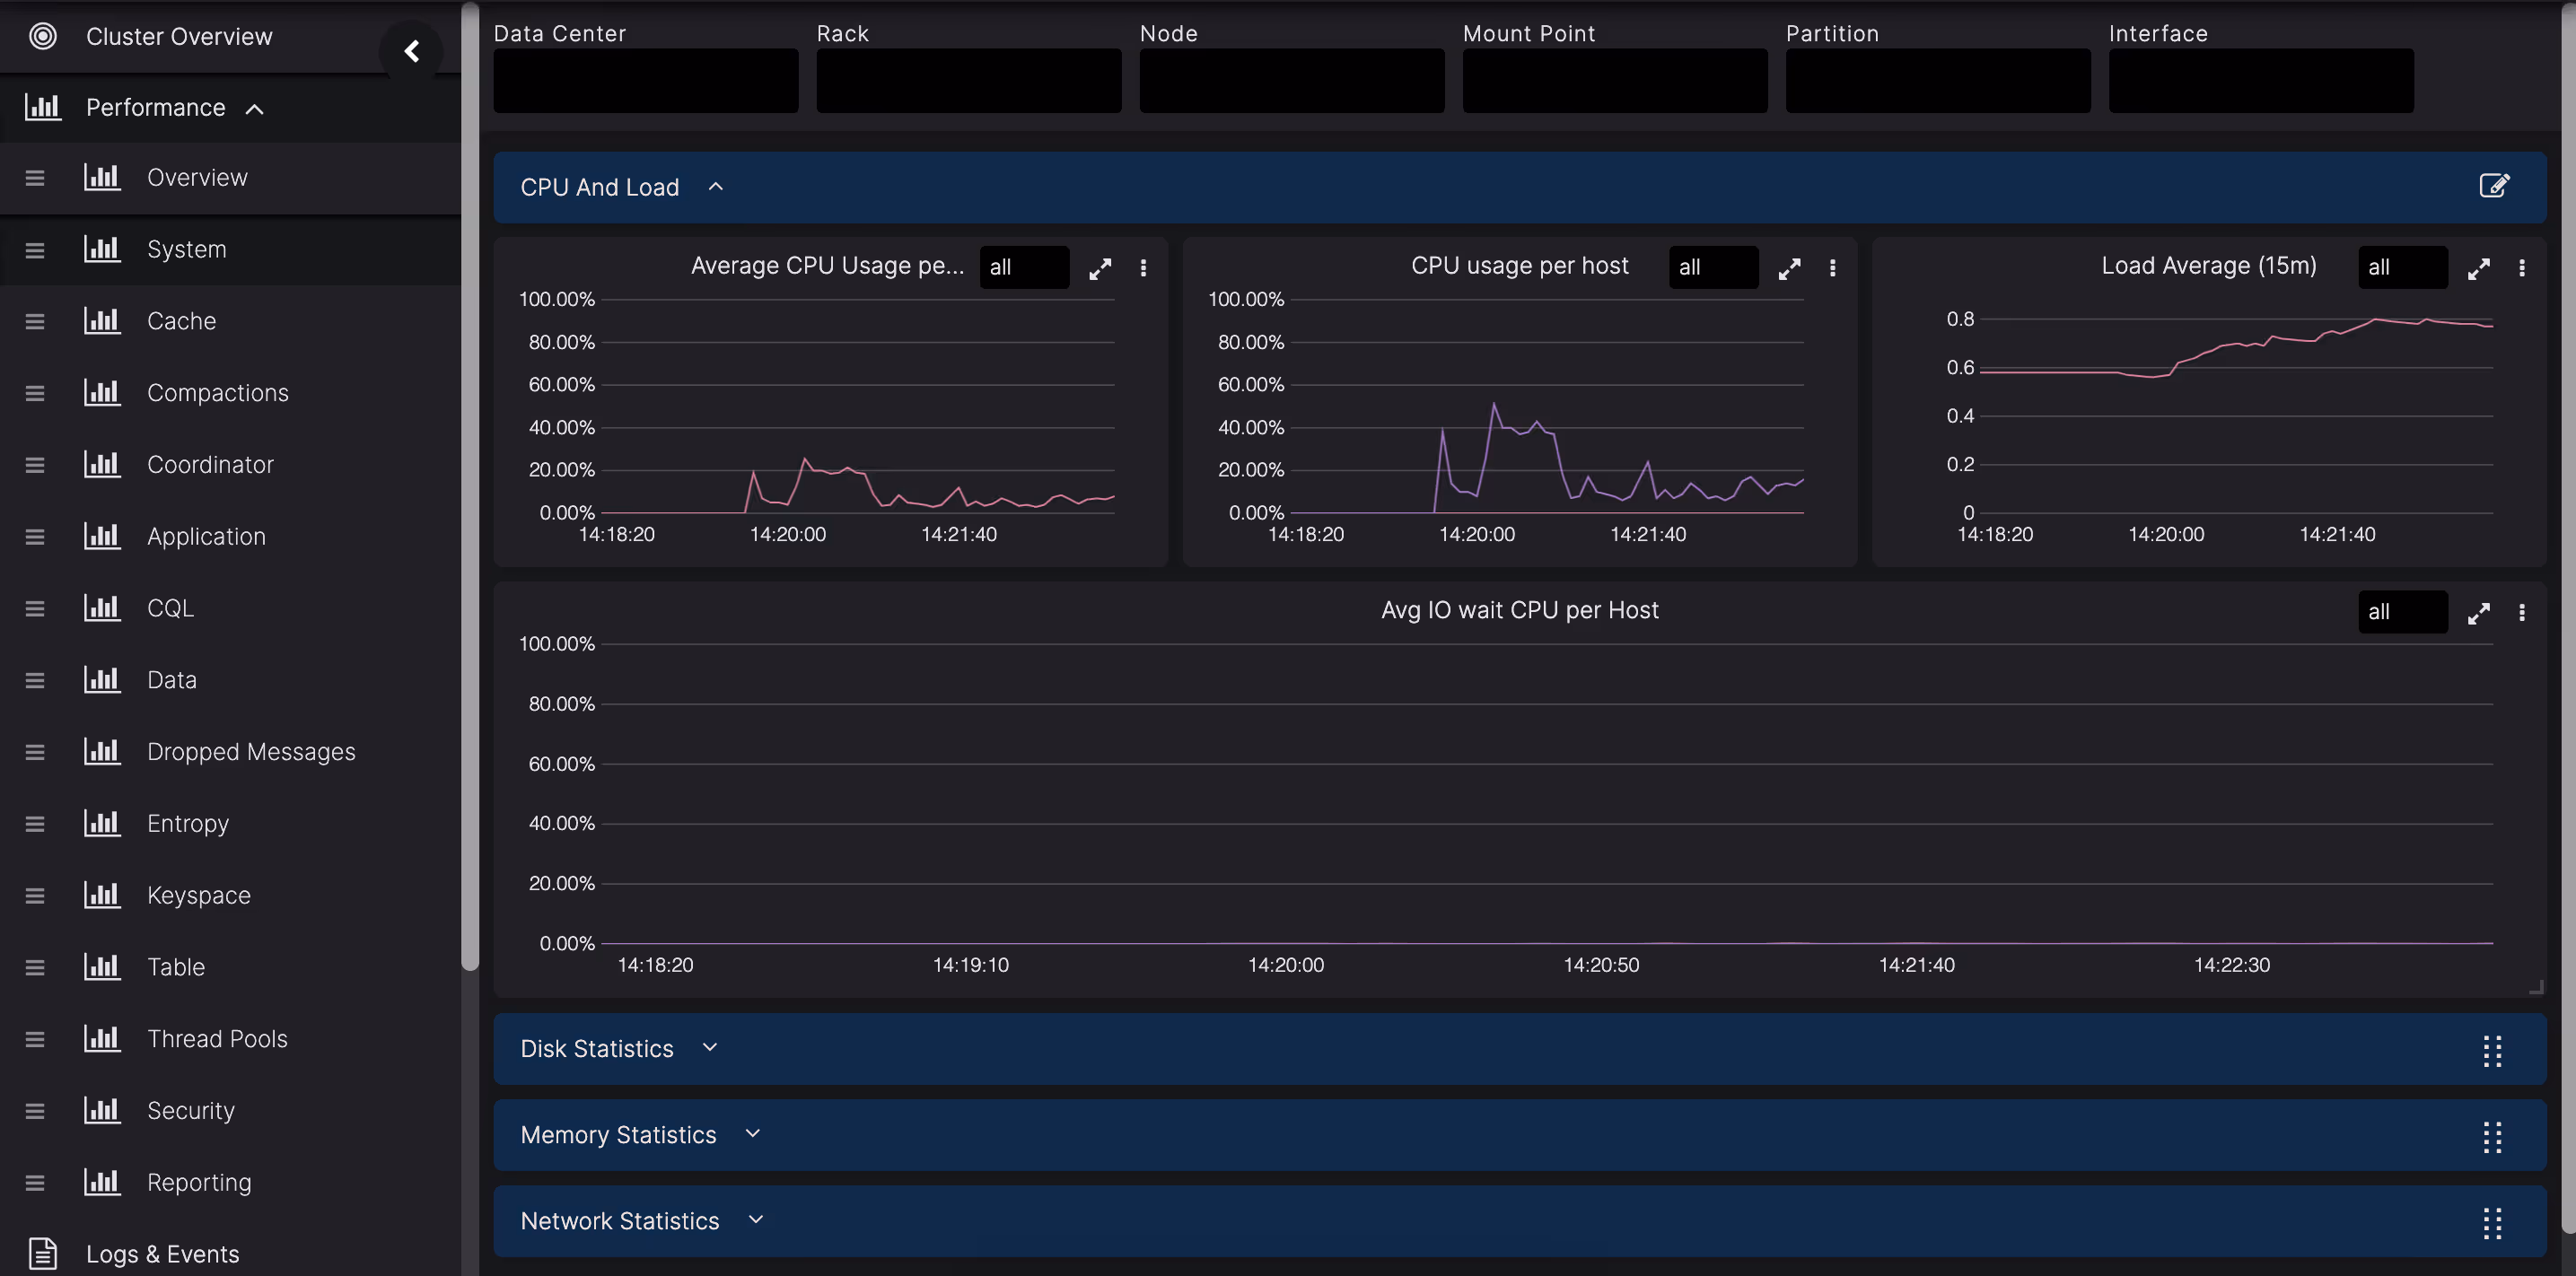Open the 'all' dropdown on Load Average chart
Viewport: 2576px width, 1276px height.
2401,268
